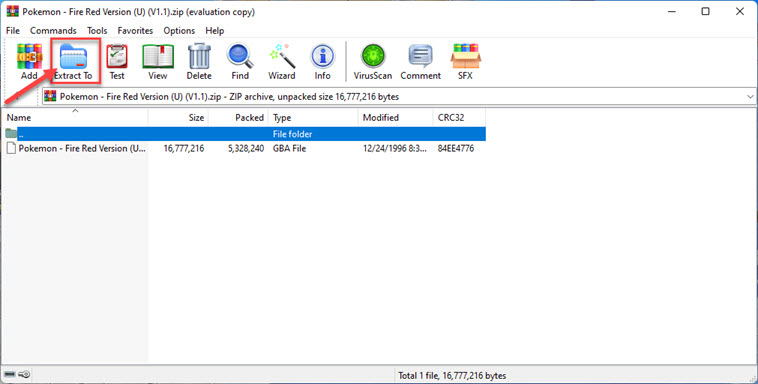The height and width of the screenshot is (384, 758).
Task: Sort by the Packed column header
Action: coord(238,118)
